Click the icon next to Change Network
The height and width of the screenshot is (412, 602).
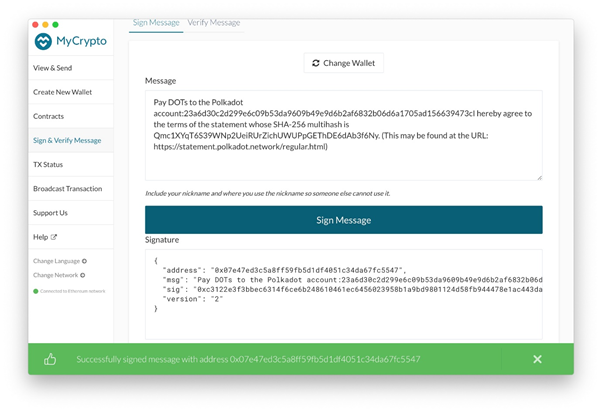click(84, 275)
